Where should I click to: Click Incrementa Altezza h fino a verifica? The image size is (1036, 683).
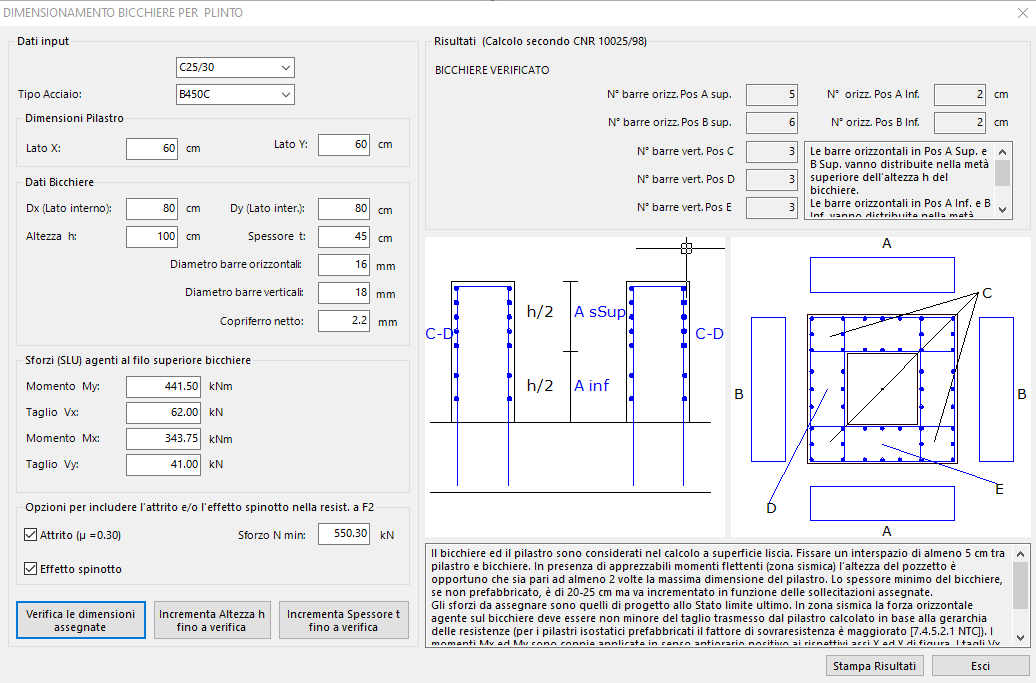(x=212, y=620)
